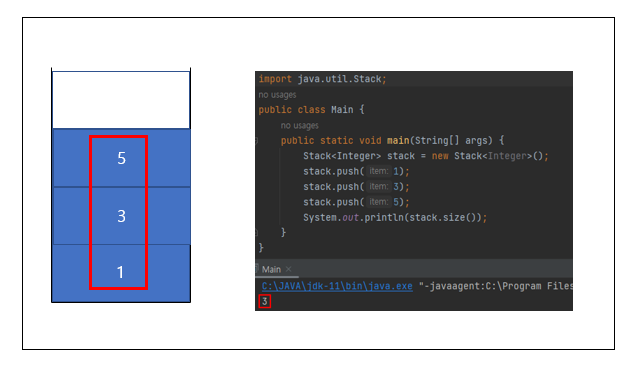630x369 pixels.
Task: Collapse the main method fold marker
Action: 257,141
